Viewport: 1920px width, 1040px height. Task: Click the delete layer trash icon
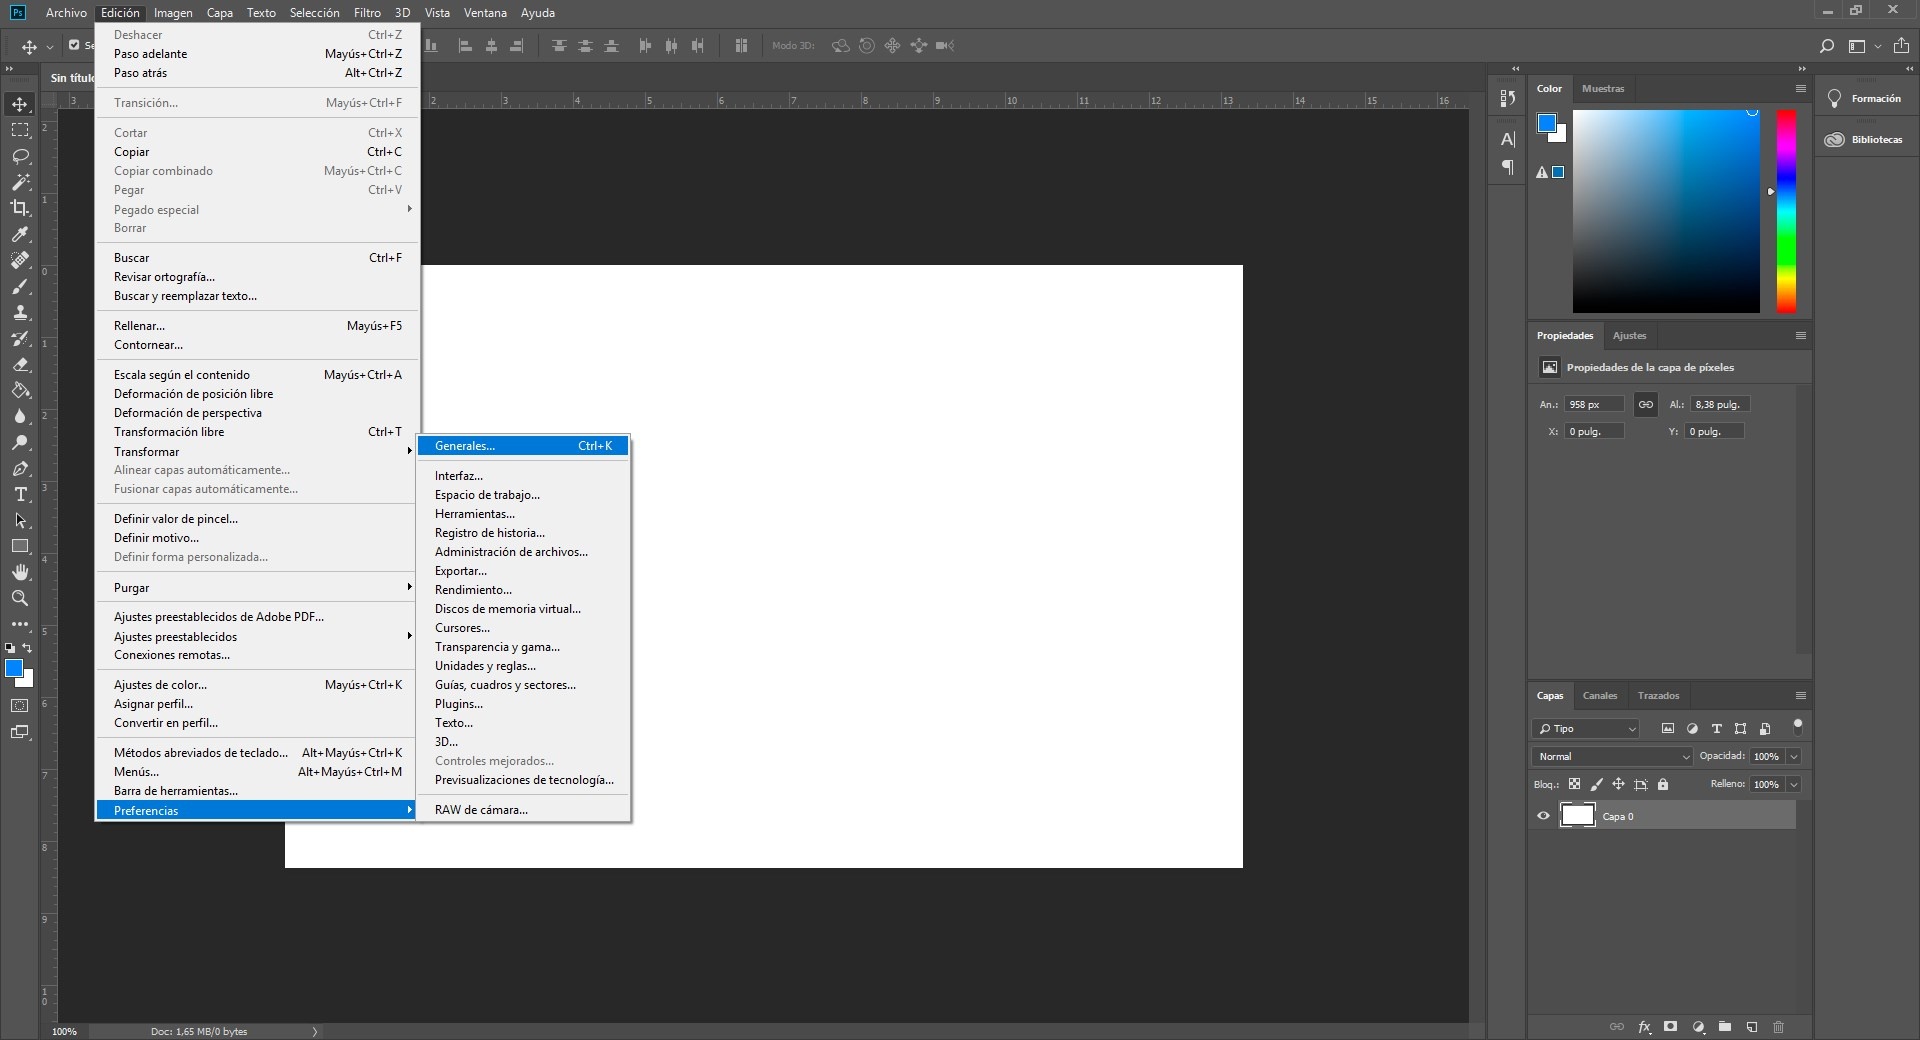click(x=1778, y=1027)
